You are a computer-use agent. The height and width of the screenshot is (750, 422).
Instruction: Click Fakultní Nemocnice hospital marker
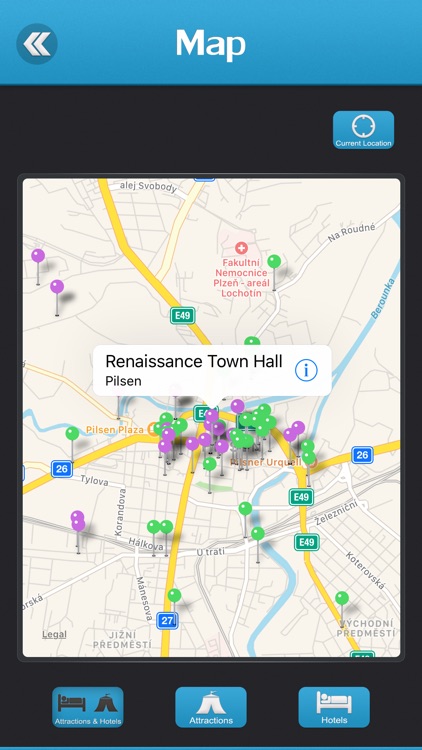241,248
